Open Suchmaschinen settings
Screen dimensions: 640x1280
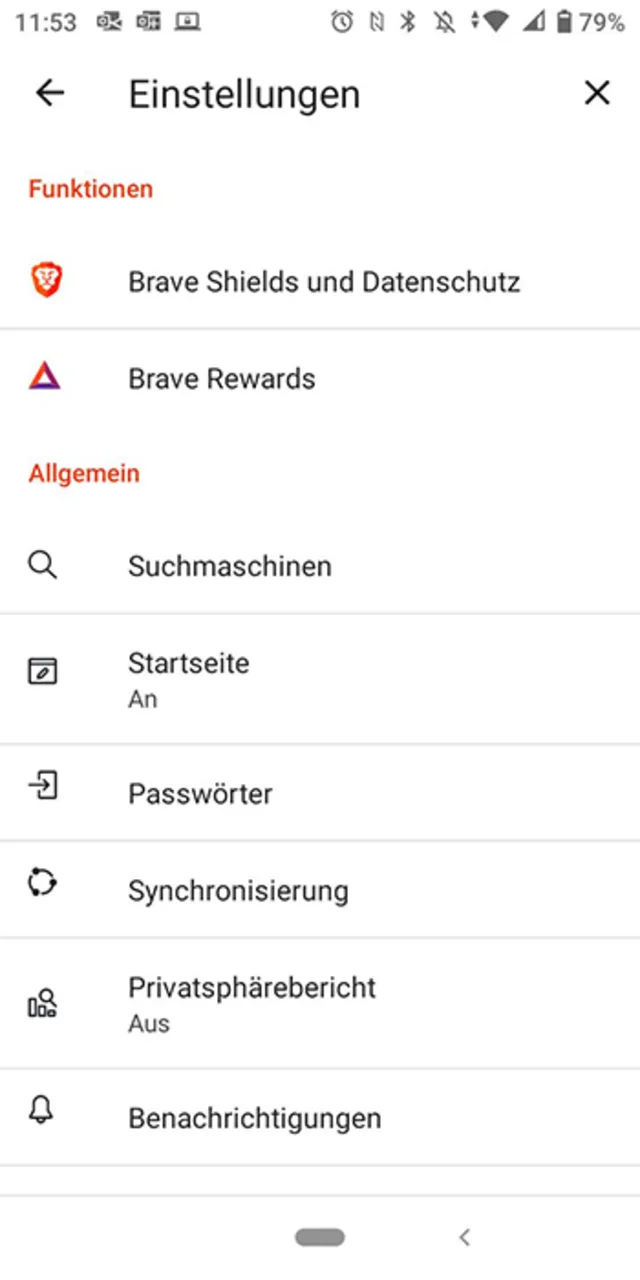(230, 566)
